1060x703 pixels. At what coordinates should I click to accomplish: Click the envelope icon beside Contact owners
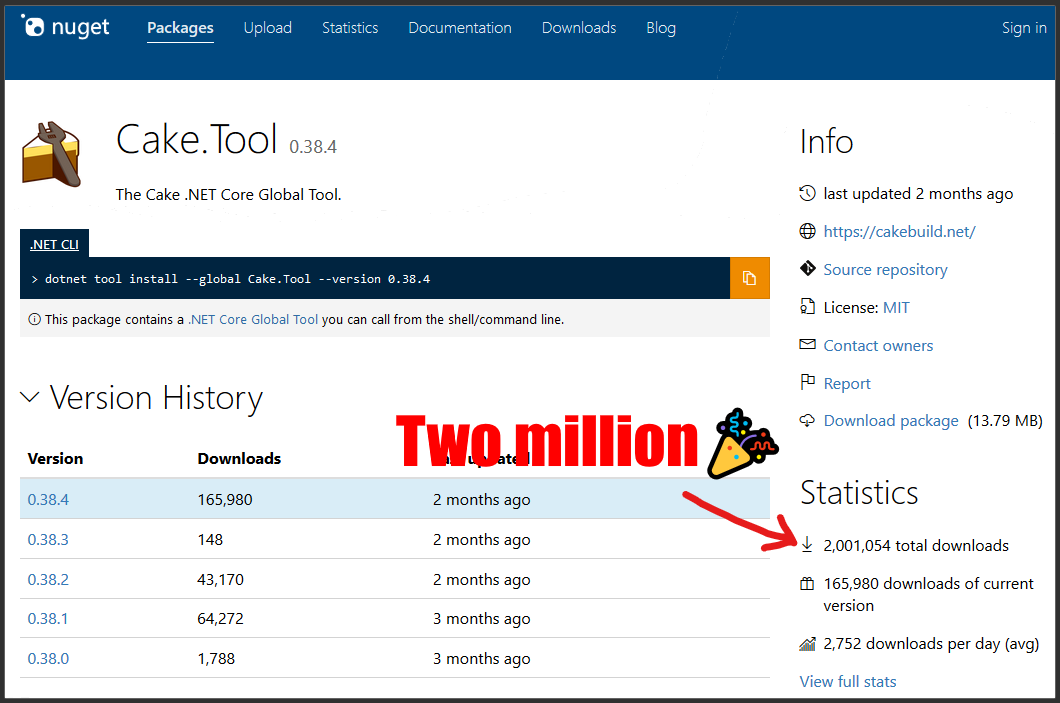pyautogui.click(x=807, y=344)
